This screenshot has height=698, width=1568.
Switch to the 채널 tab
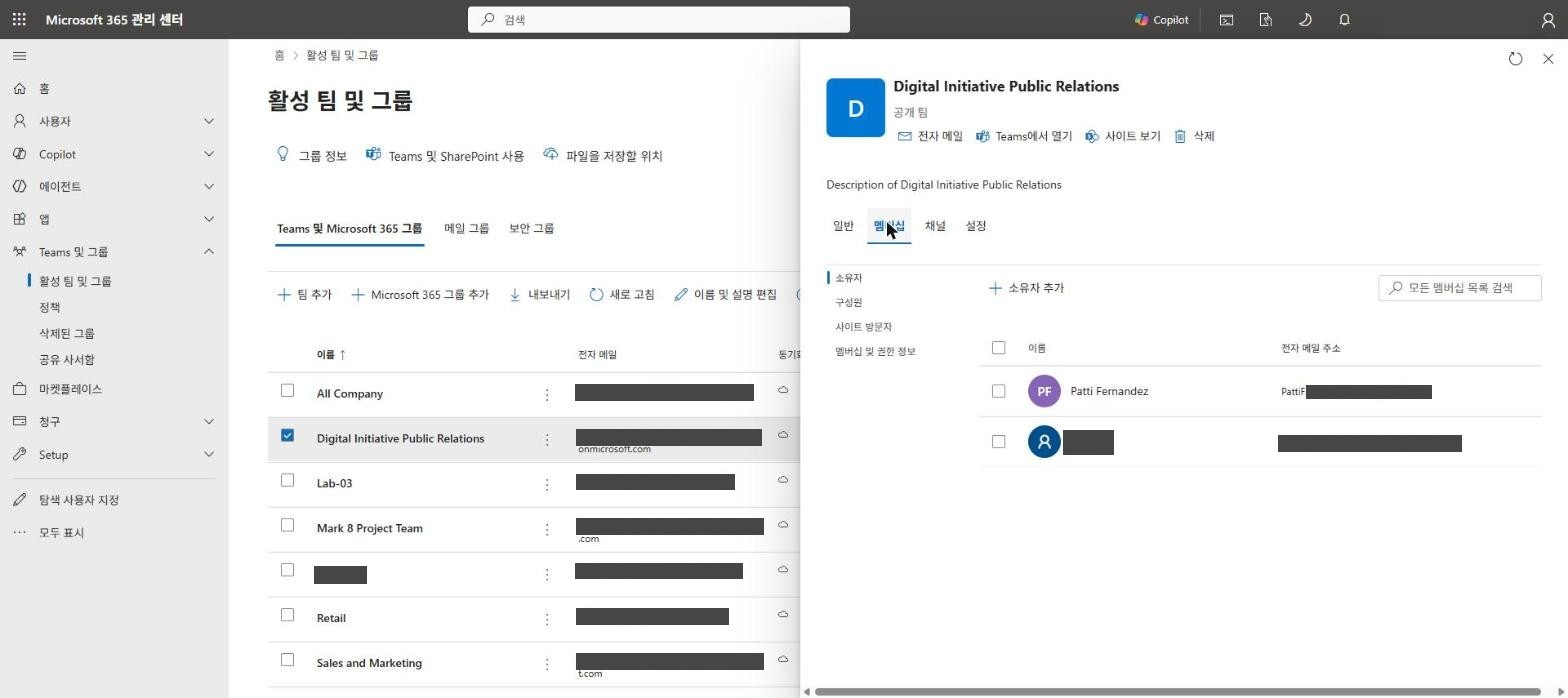click(x=935, y=226)
